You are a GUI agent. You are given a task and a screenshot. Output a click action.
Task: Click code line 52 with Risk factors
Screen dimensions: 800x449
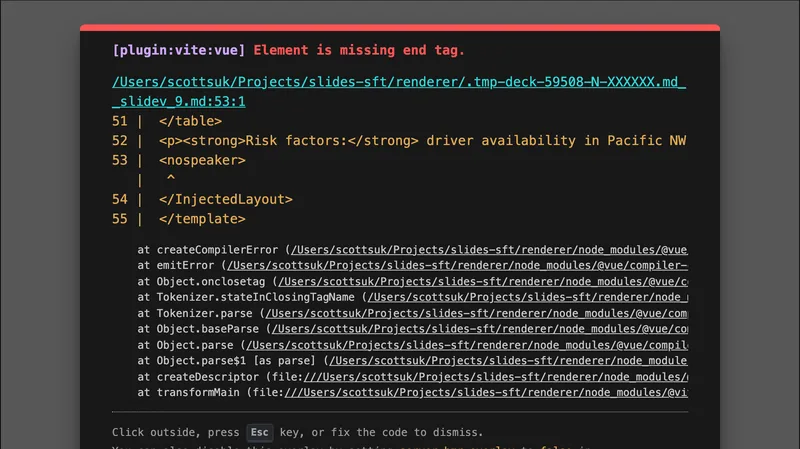point(420,140)
